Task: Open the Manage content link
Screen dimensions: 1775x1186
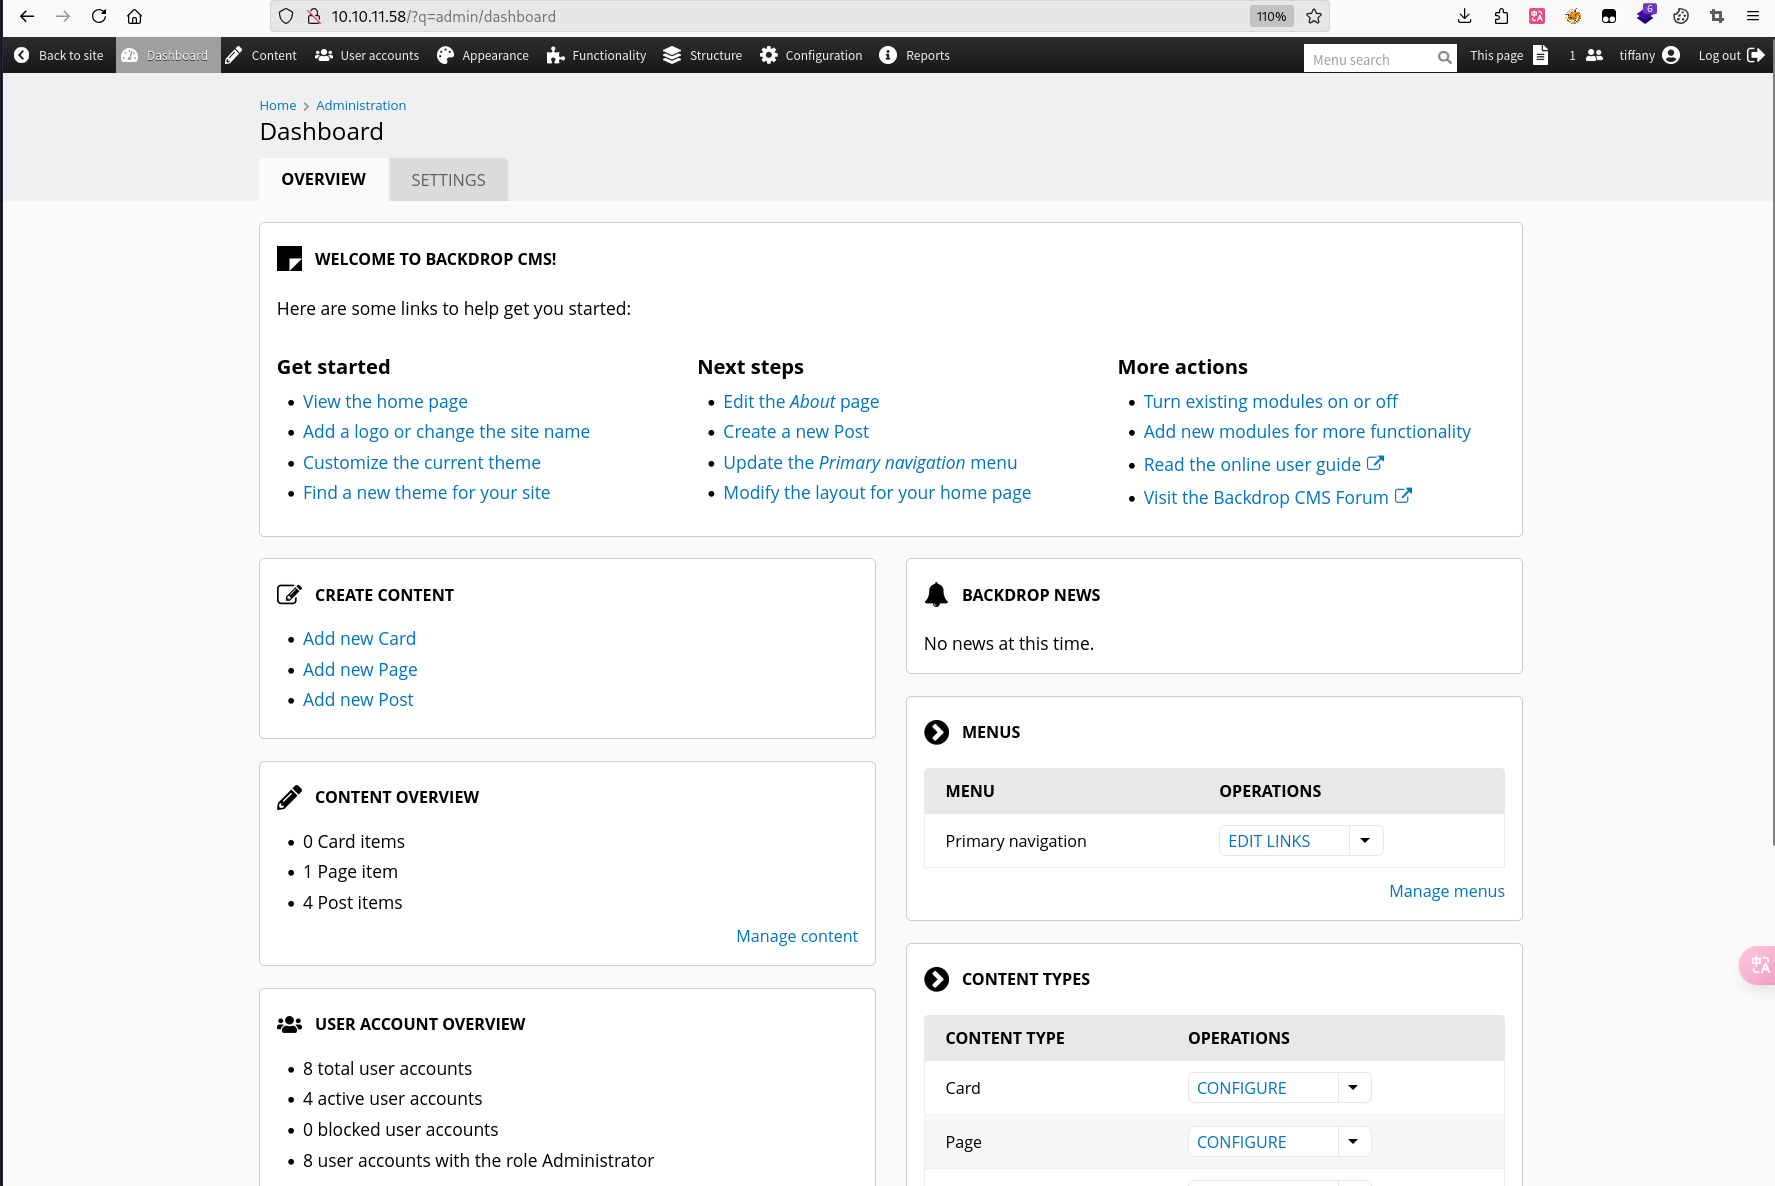Action: tap(797, 936)
